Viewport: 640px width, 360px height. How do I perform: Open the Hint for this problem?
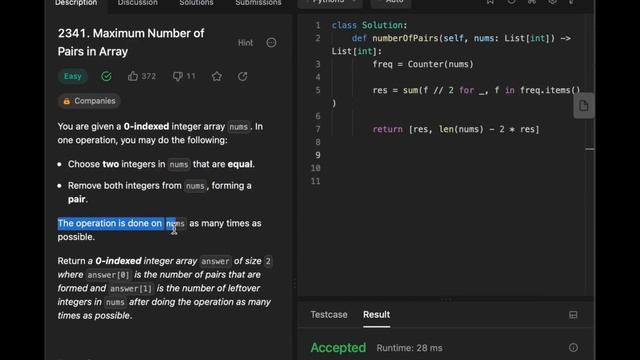[x=245, y=43]
